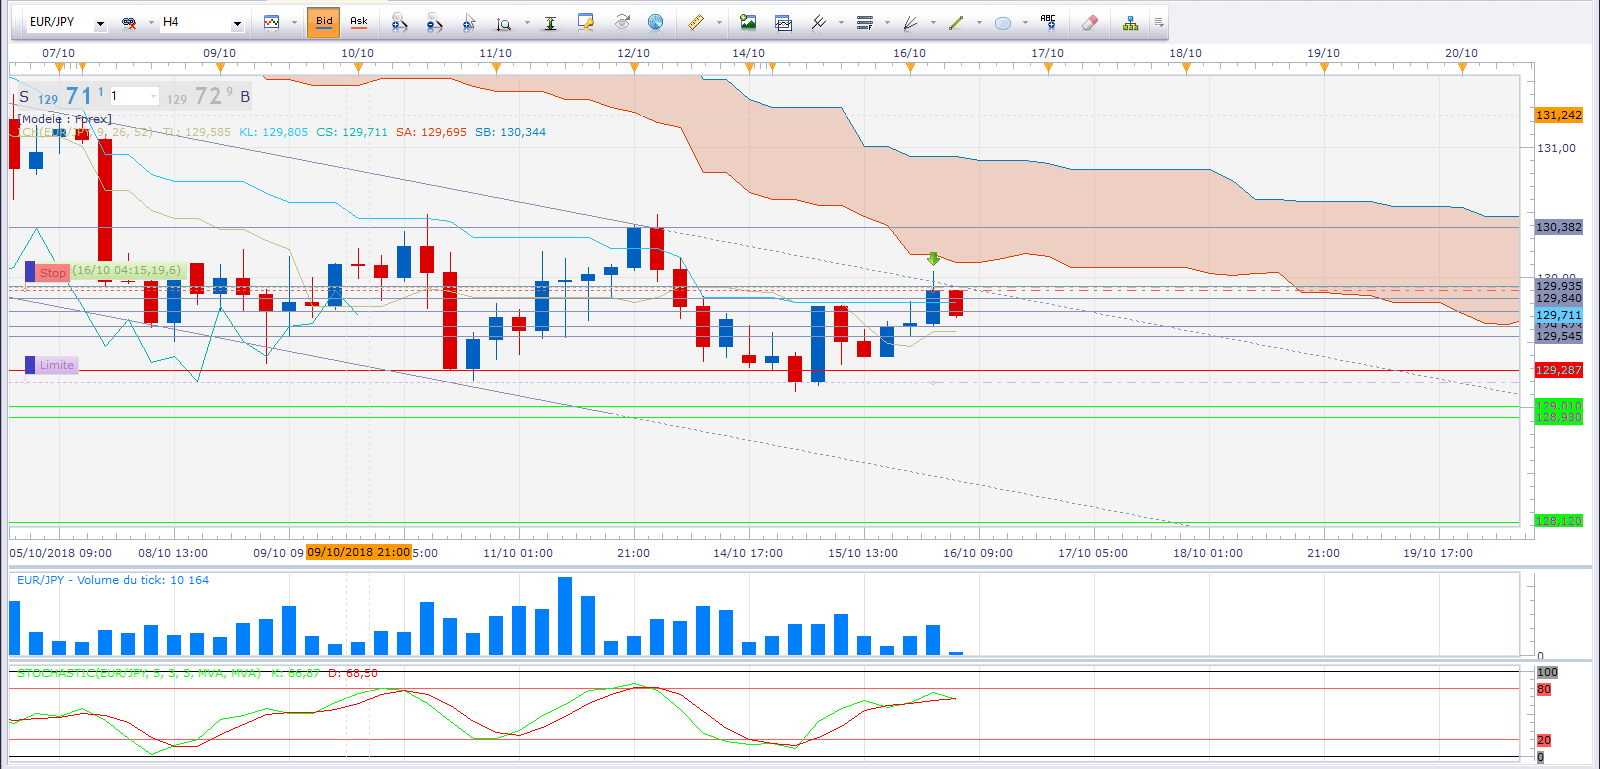The height and width of the screenshot is (769, 1600).
Task: Select the Fibonacci levels tool
Action: pos(865,22)
